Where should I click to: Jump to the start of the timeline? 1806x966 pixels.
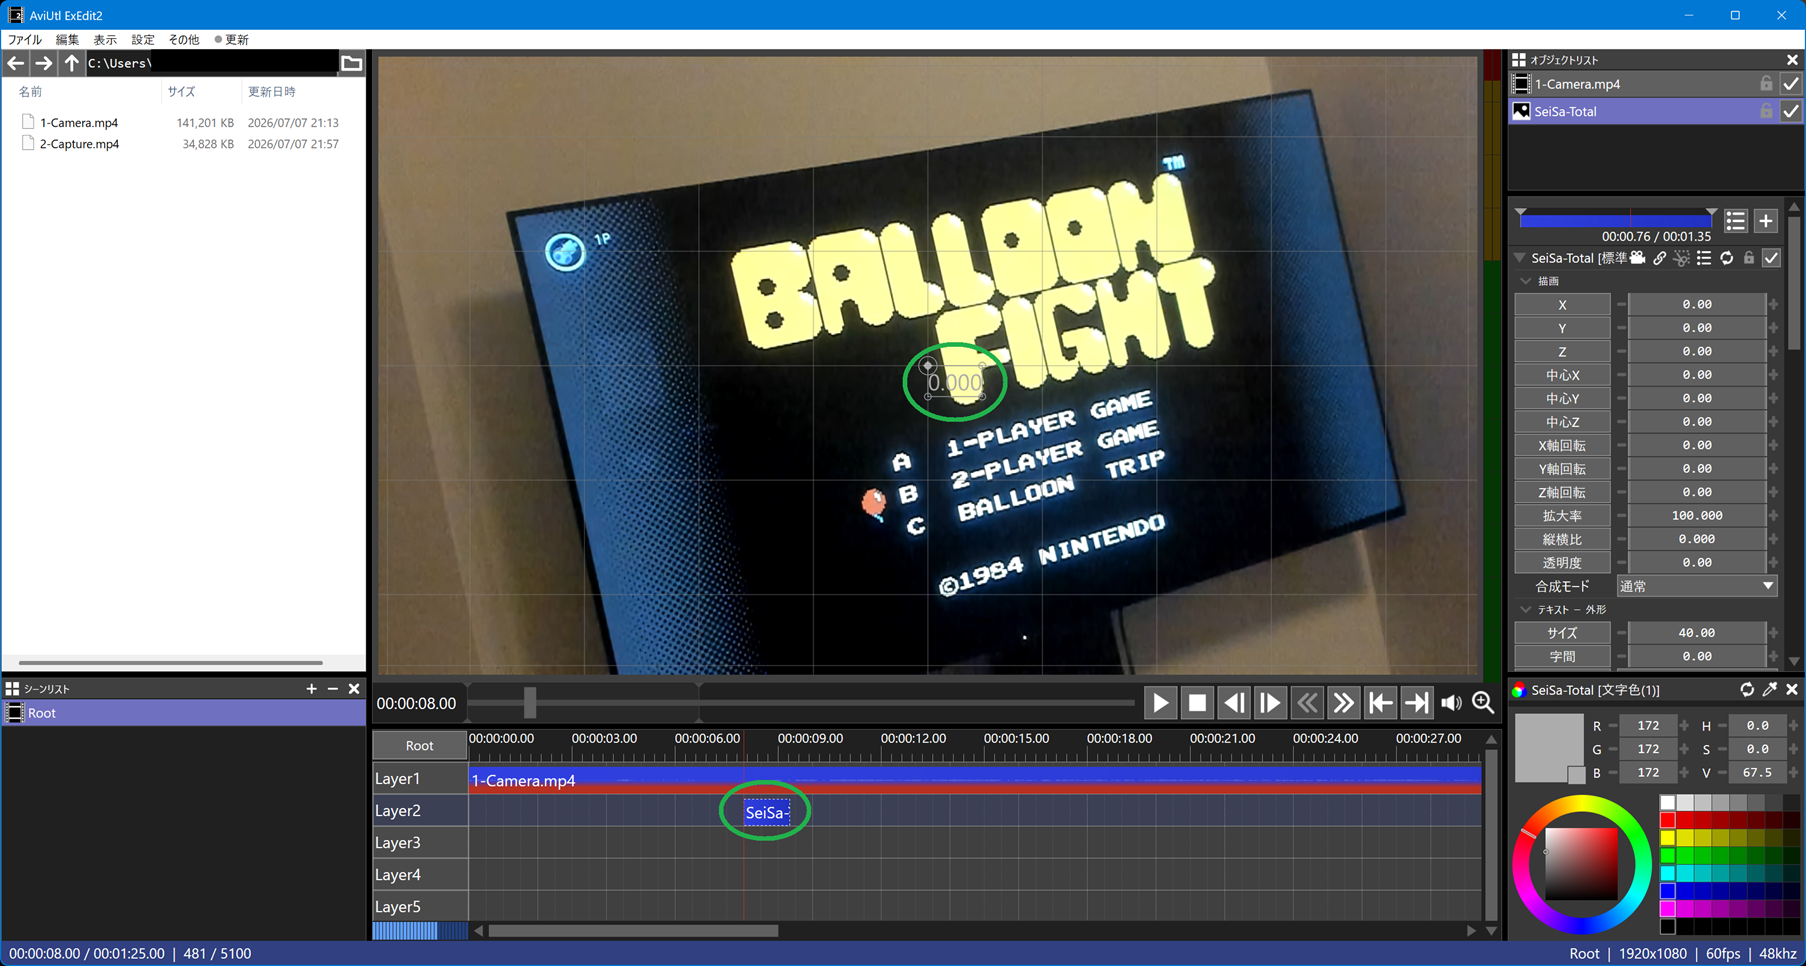(1380, 703)
